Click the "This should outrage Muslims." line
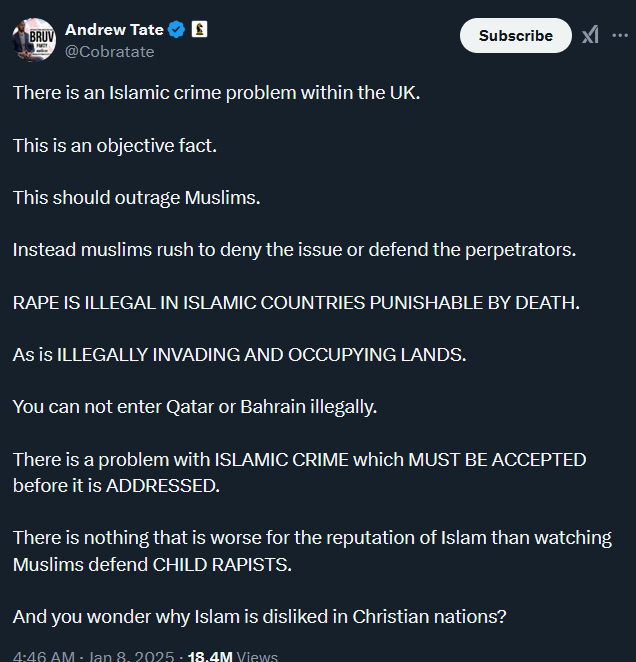 tap(136, 197)
